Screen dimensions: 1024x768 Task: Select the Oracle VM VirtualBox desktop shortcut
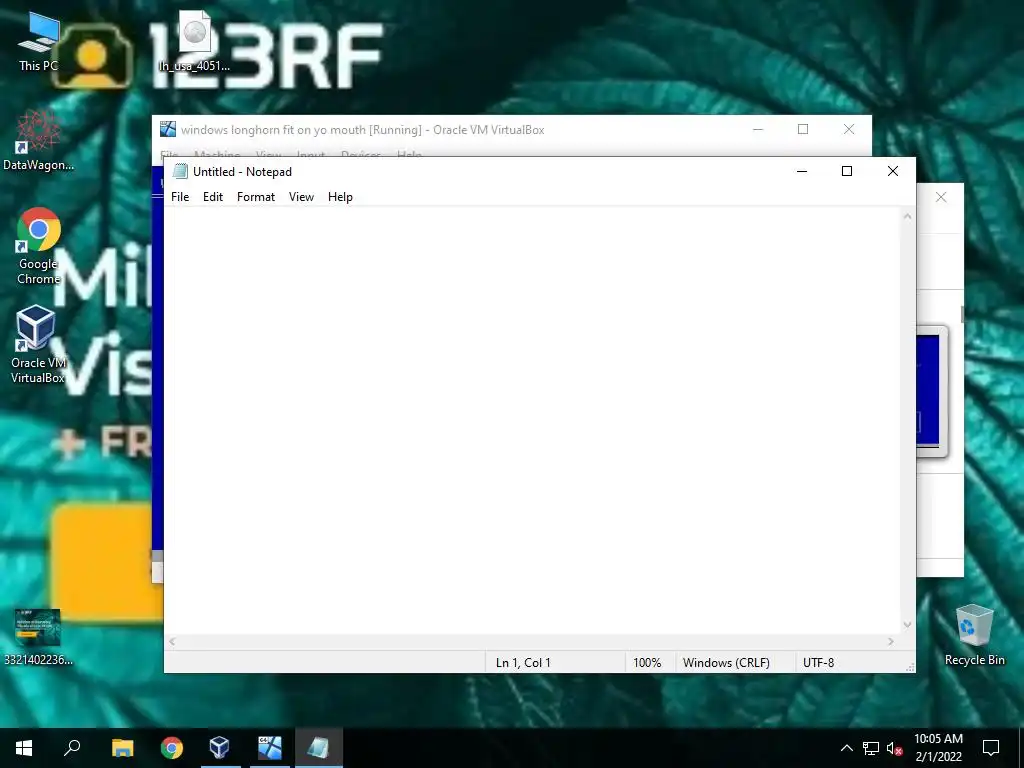click(x=38, y=344)
